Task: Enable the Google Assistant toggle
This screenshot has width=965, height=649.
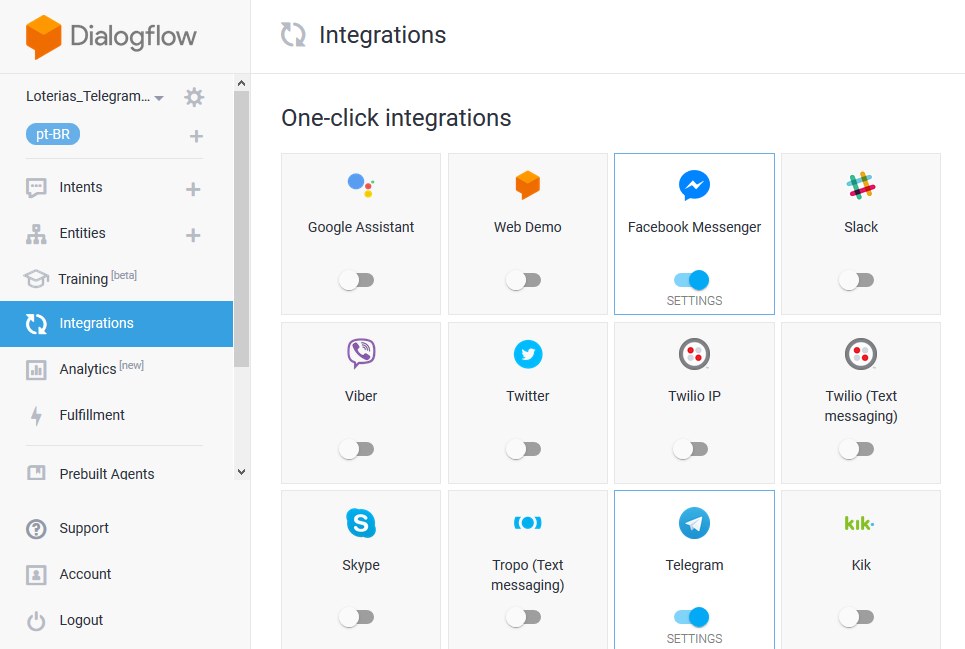Action: tap(356, 280)
